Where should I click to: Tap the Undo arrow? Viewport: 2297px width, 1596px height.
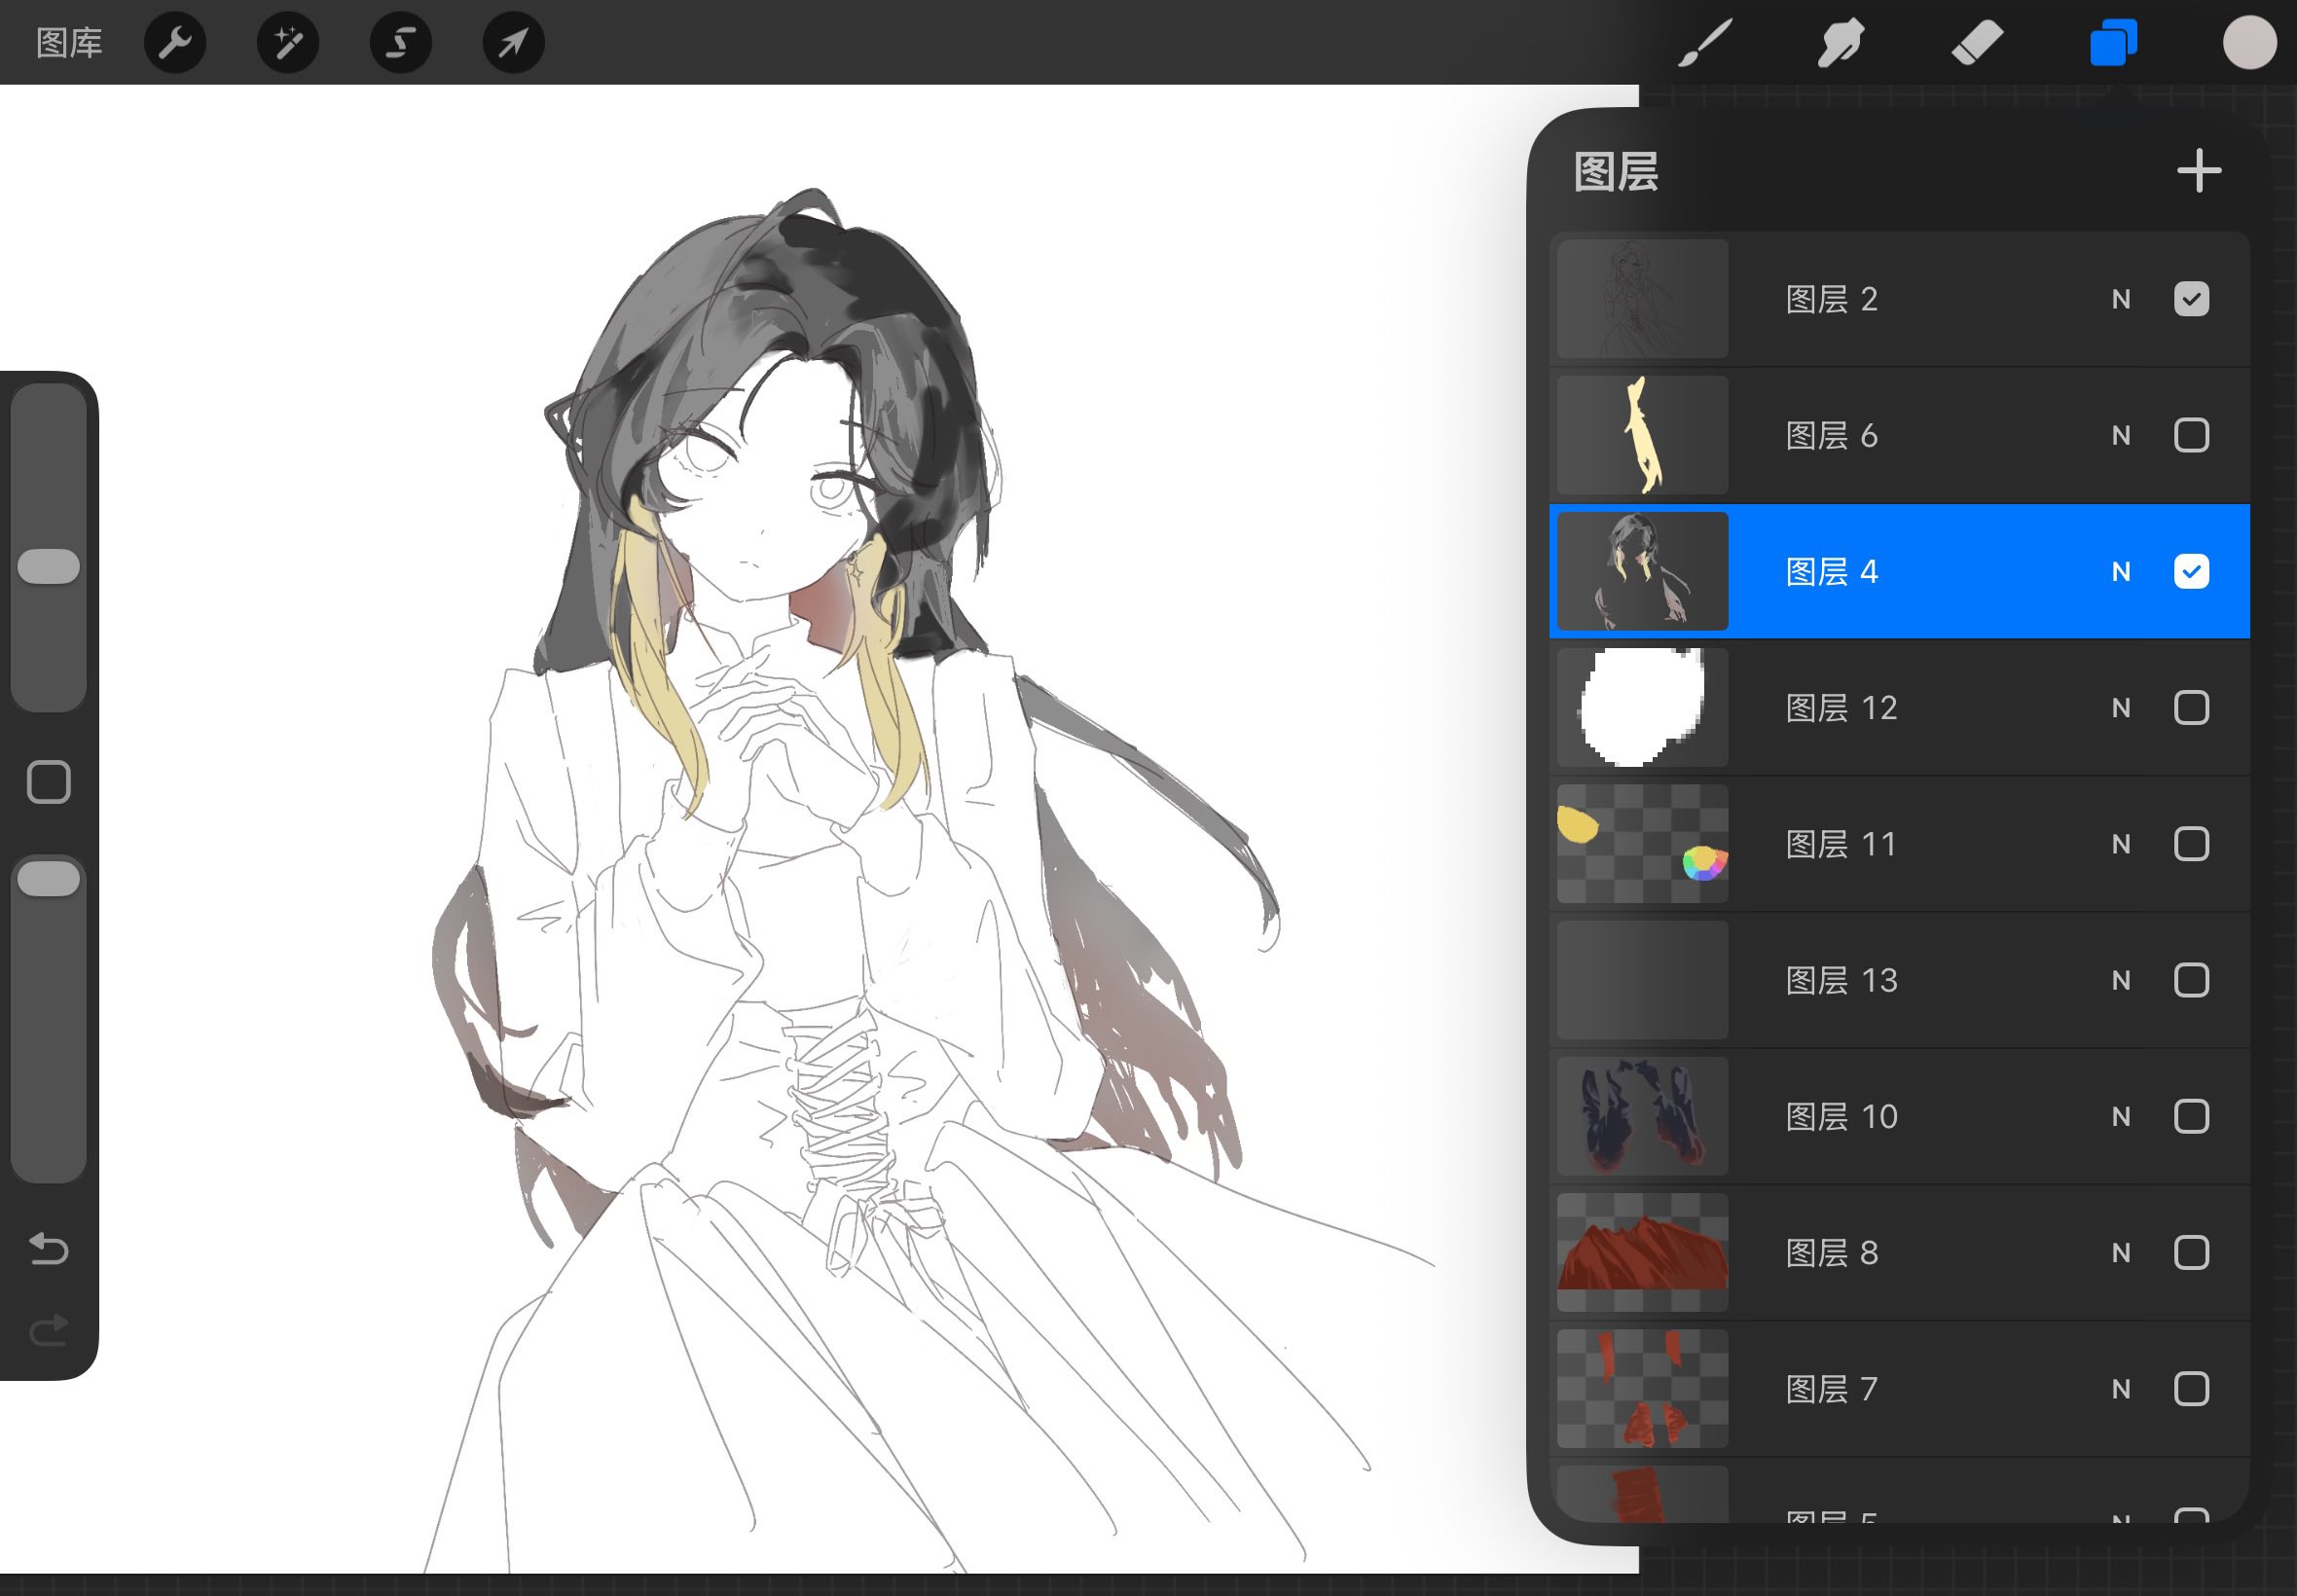click(x=48, y=1248)
